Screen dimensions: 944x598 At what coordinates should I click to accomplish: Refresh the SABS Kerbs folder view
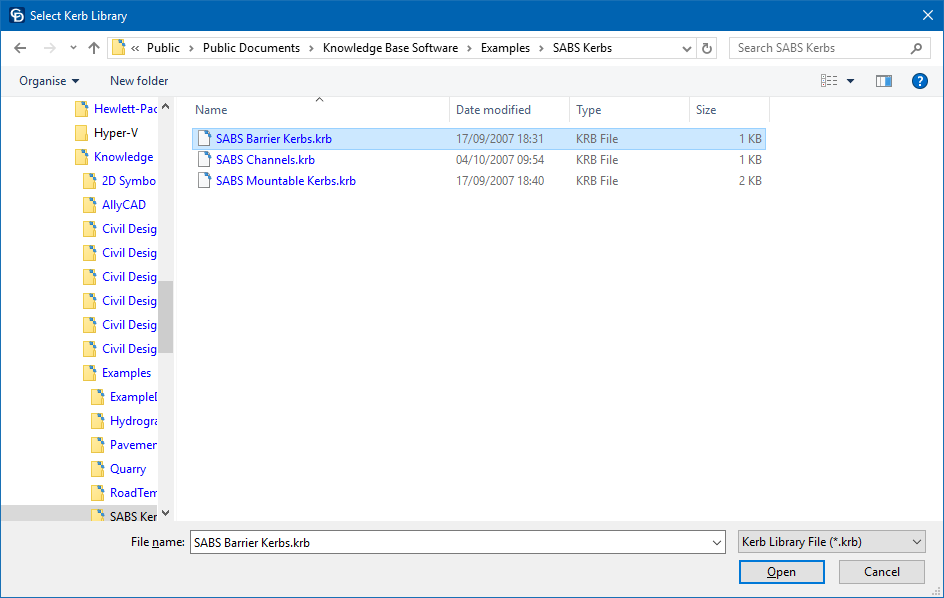click(707, 48)
